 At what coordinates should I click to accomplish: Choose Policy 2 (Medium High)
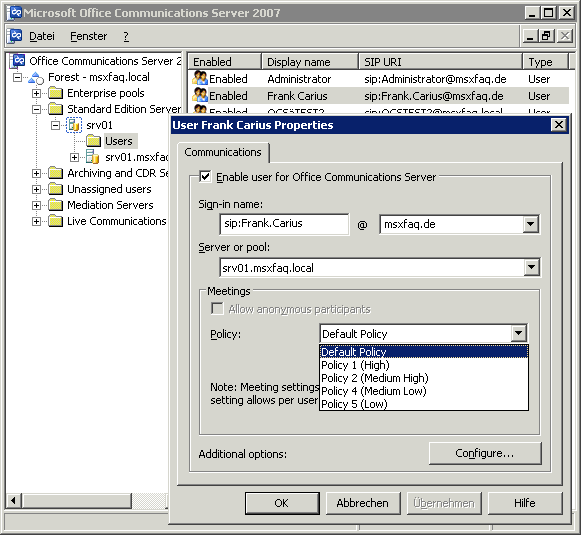[x=424, y=378]
